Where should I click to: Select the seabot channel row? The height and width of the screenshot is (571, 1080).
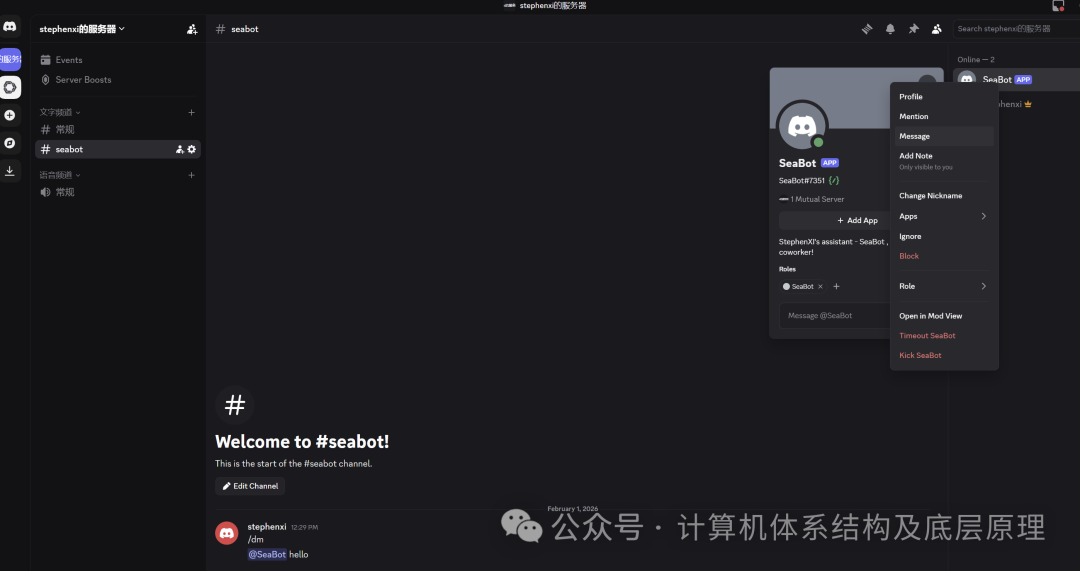(x=117, y=149)
